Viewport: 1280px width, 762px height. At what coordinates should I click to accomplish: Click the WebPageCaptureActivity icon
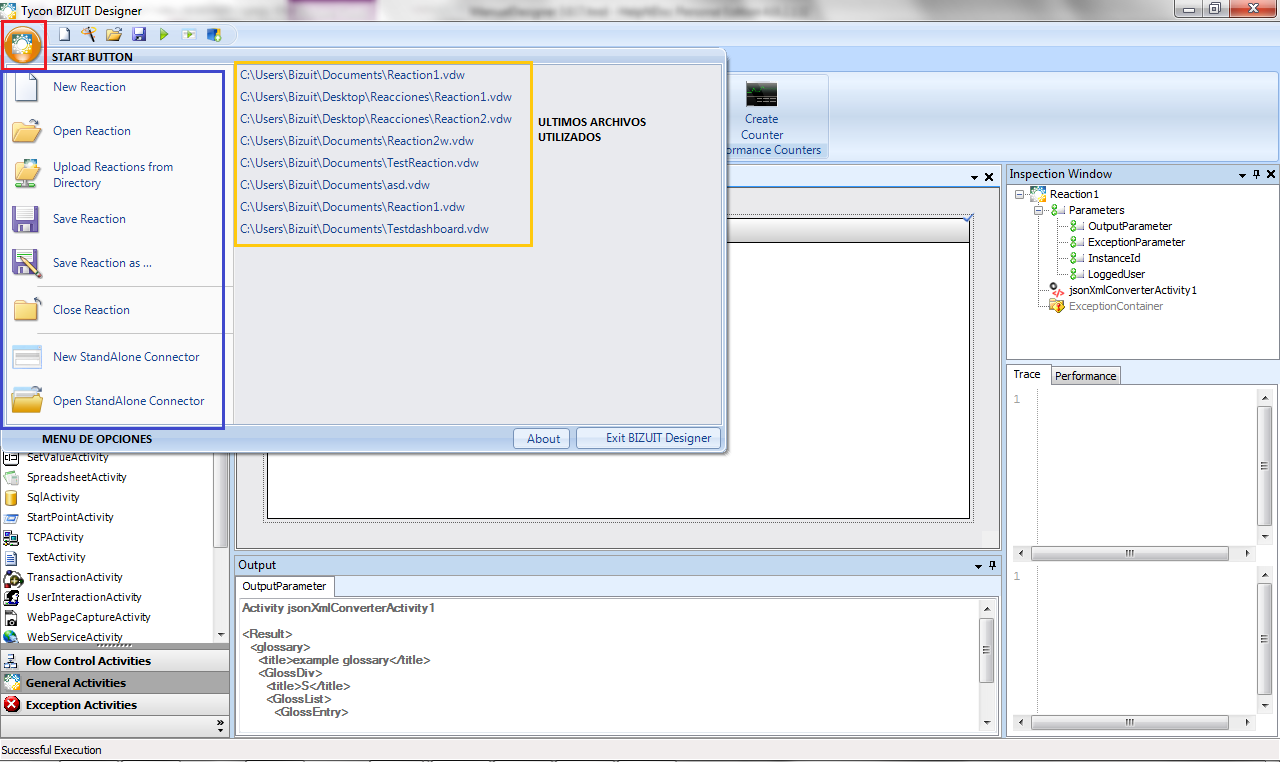(11, 617)
